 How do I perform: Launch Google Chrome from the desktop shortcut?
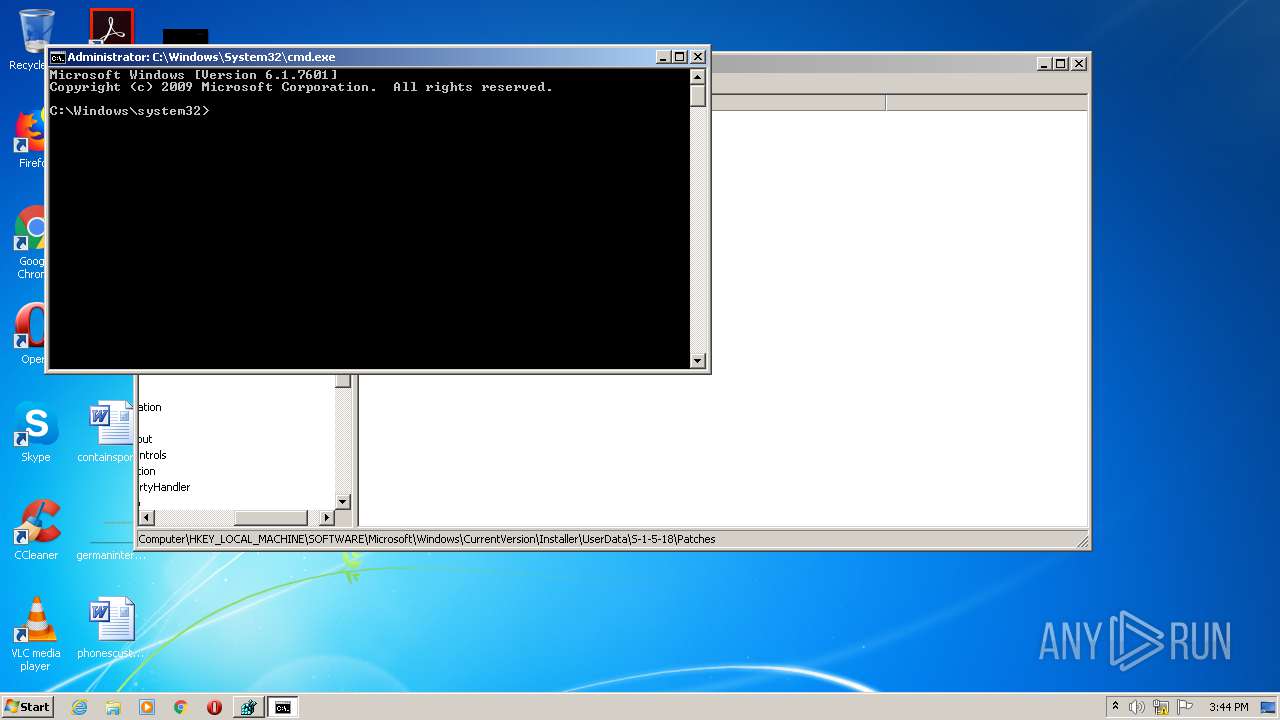tap(30, 243)
